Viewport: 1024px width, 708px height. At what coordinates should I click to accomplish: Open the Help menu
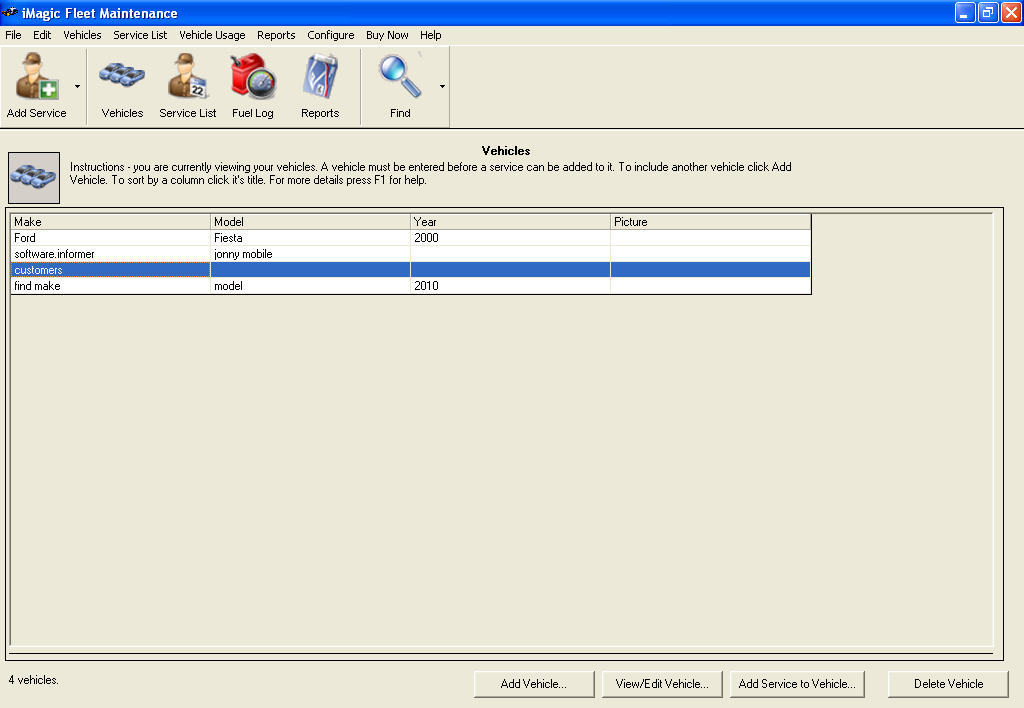click(x=430, y=35)
